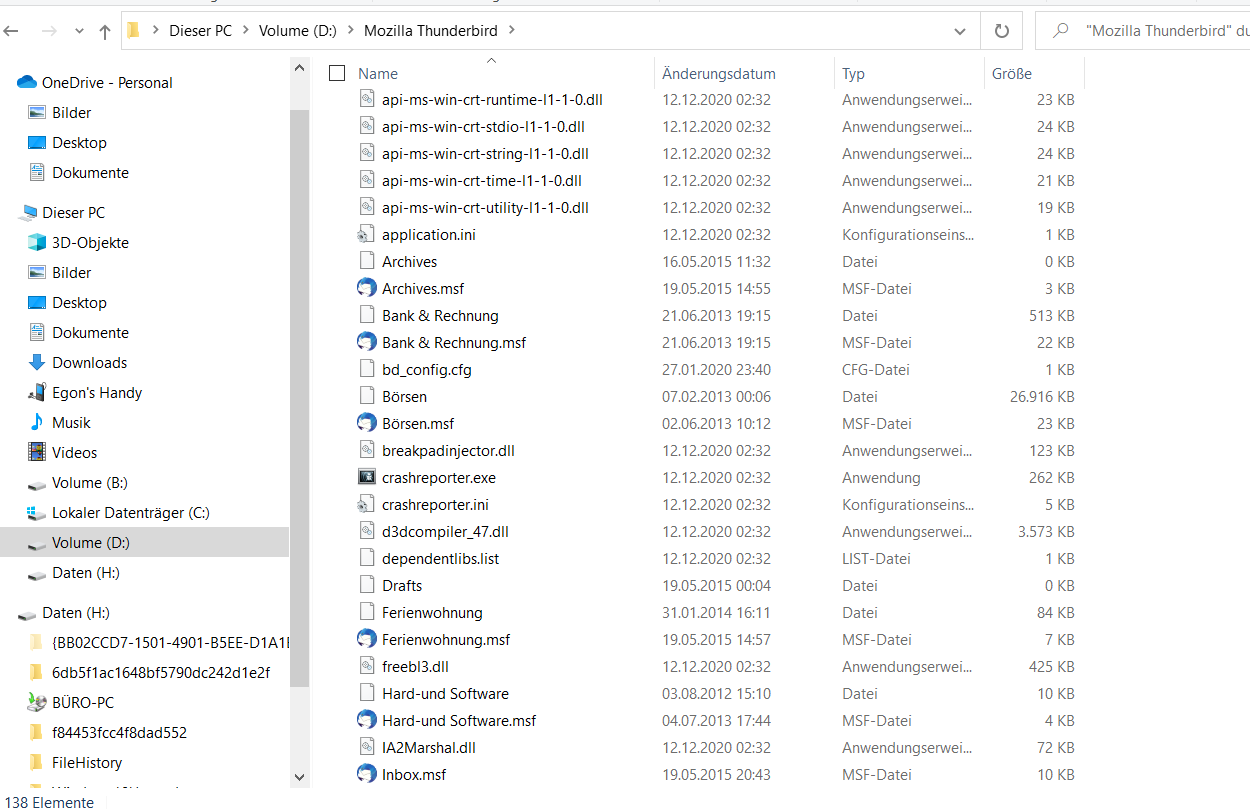Sort files by Änderungsdatum column

point(718,73)
